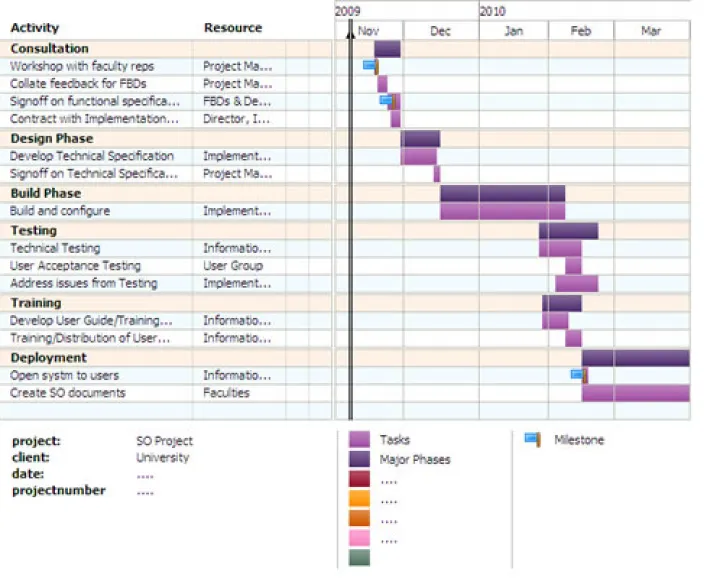Click the Milestone icon in the legend
The width and height of the screenshot is (720, 581).
533,439
